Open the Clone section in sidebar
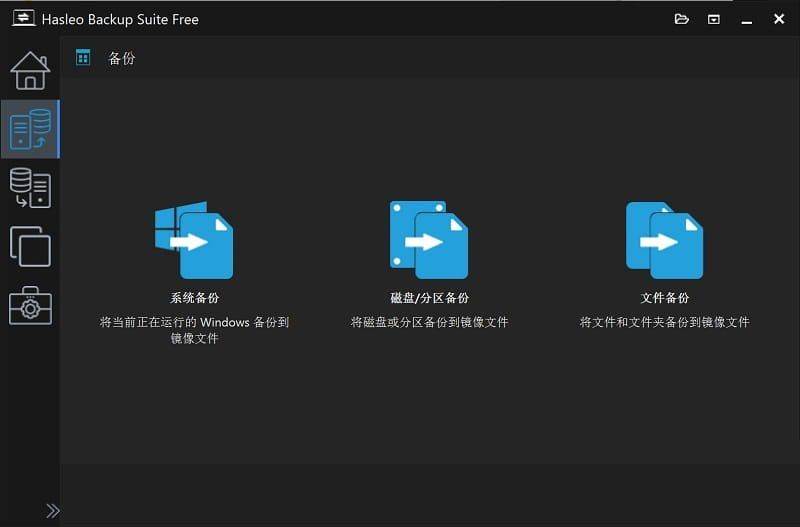 30,246
